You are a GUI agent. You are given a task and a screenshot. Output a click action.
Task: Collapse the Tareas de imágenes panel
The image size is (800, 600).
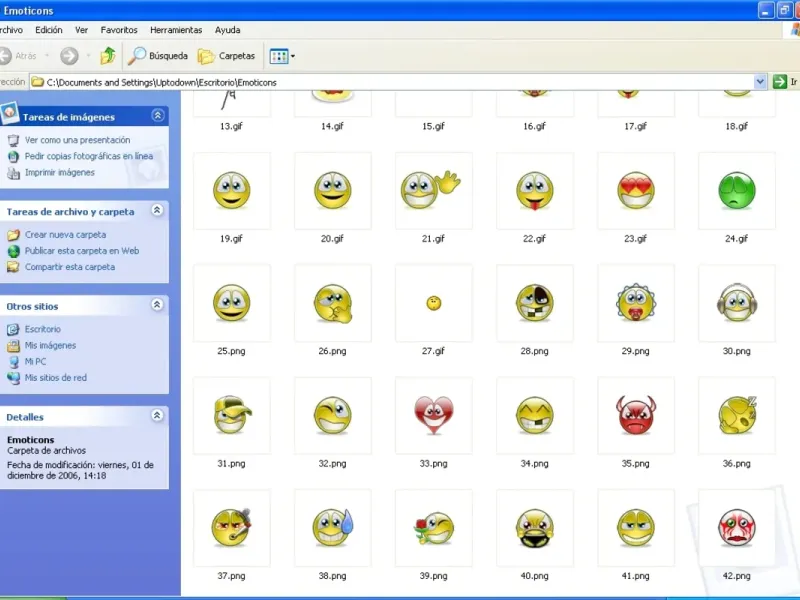coord(158,116)
